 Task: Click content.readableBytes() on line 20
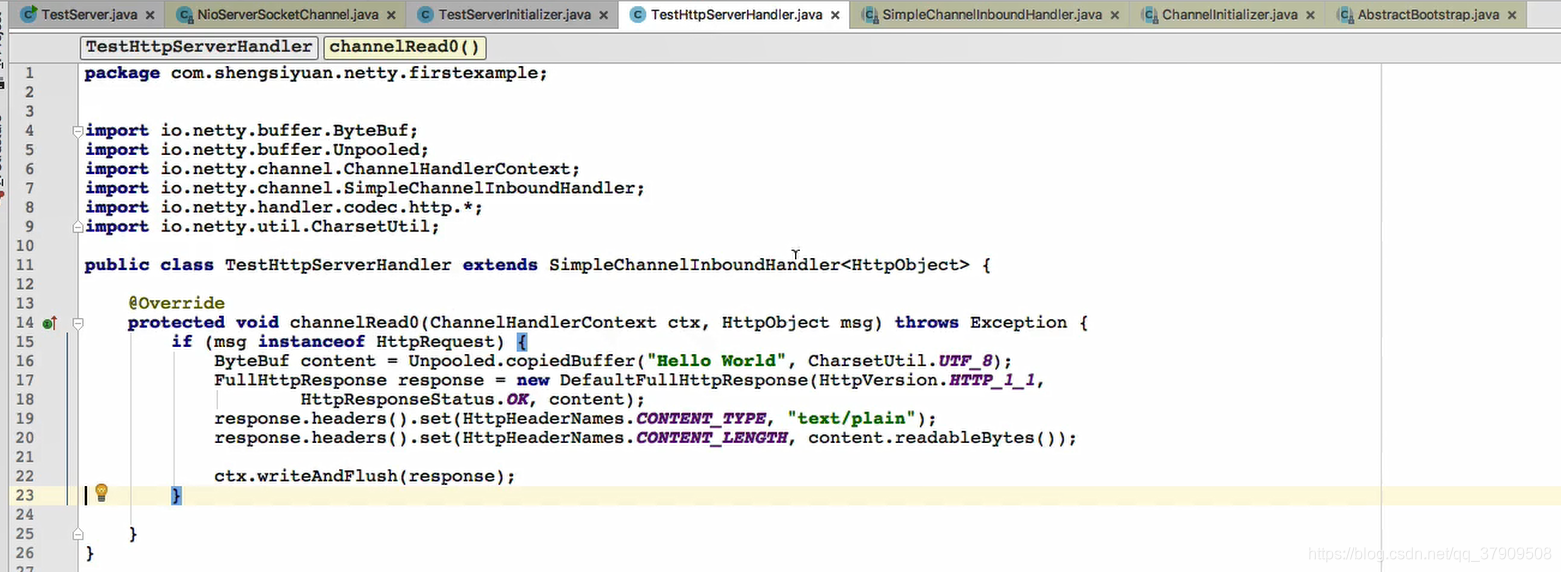click(x=938, y=438)
